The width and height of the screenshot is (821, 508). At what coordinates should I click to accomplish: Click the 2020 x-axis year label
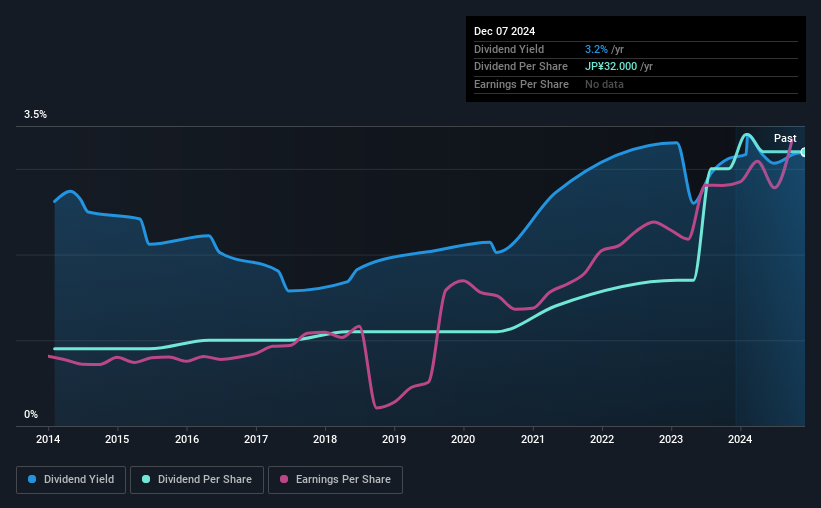[463, 439]
